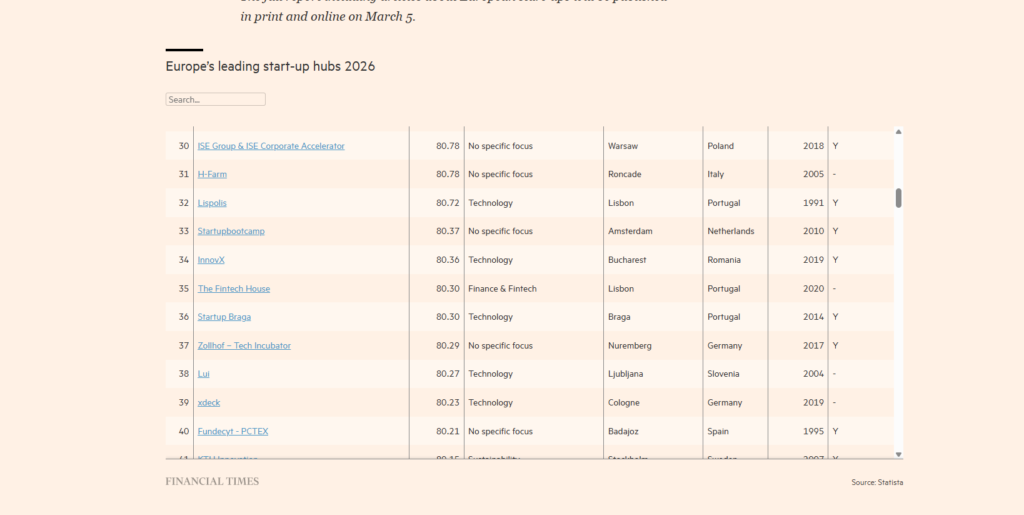Click the Startup Braga link
The width and height of the screenshot is (1024, 515).
coord(224,317)
